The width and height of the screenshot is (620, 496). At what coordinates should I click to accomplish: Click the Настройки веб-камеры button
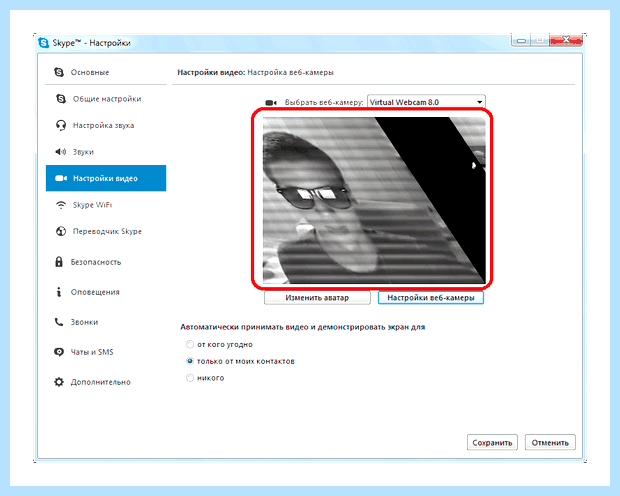[x=431, y=298]
